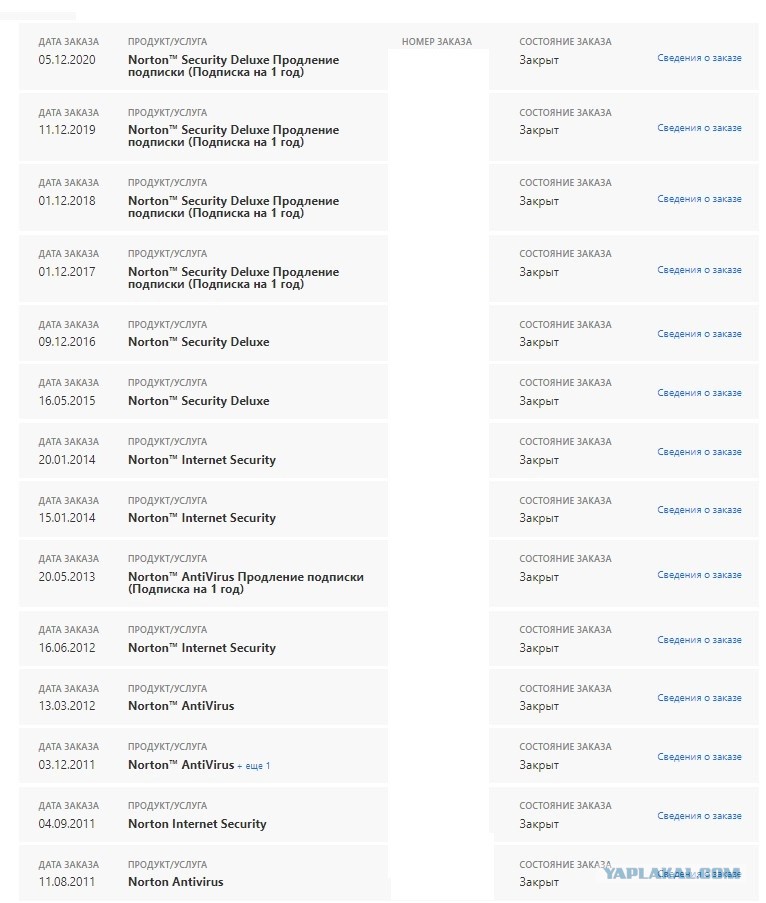The width and height of the screenshot is (766, 903).
Task: Click the Norton Internet Security 04.09.2011 product name
Action: [x=197, y=824]
